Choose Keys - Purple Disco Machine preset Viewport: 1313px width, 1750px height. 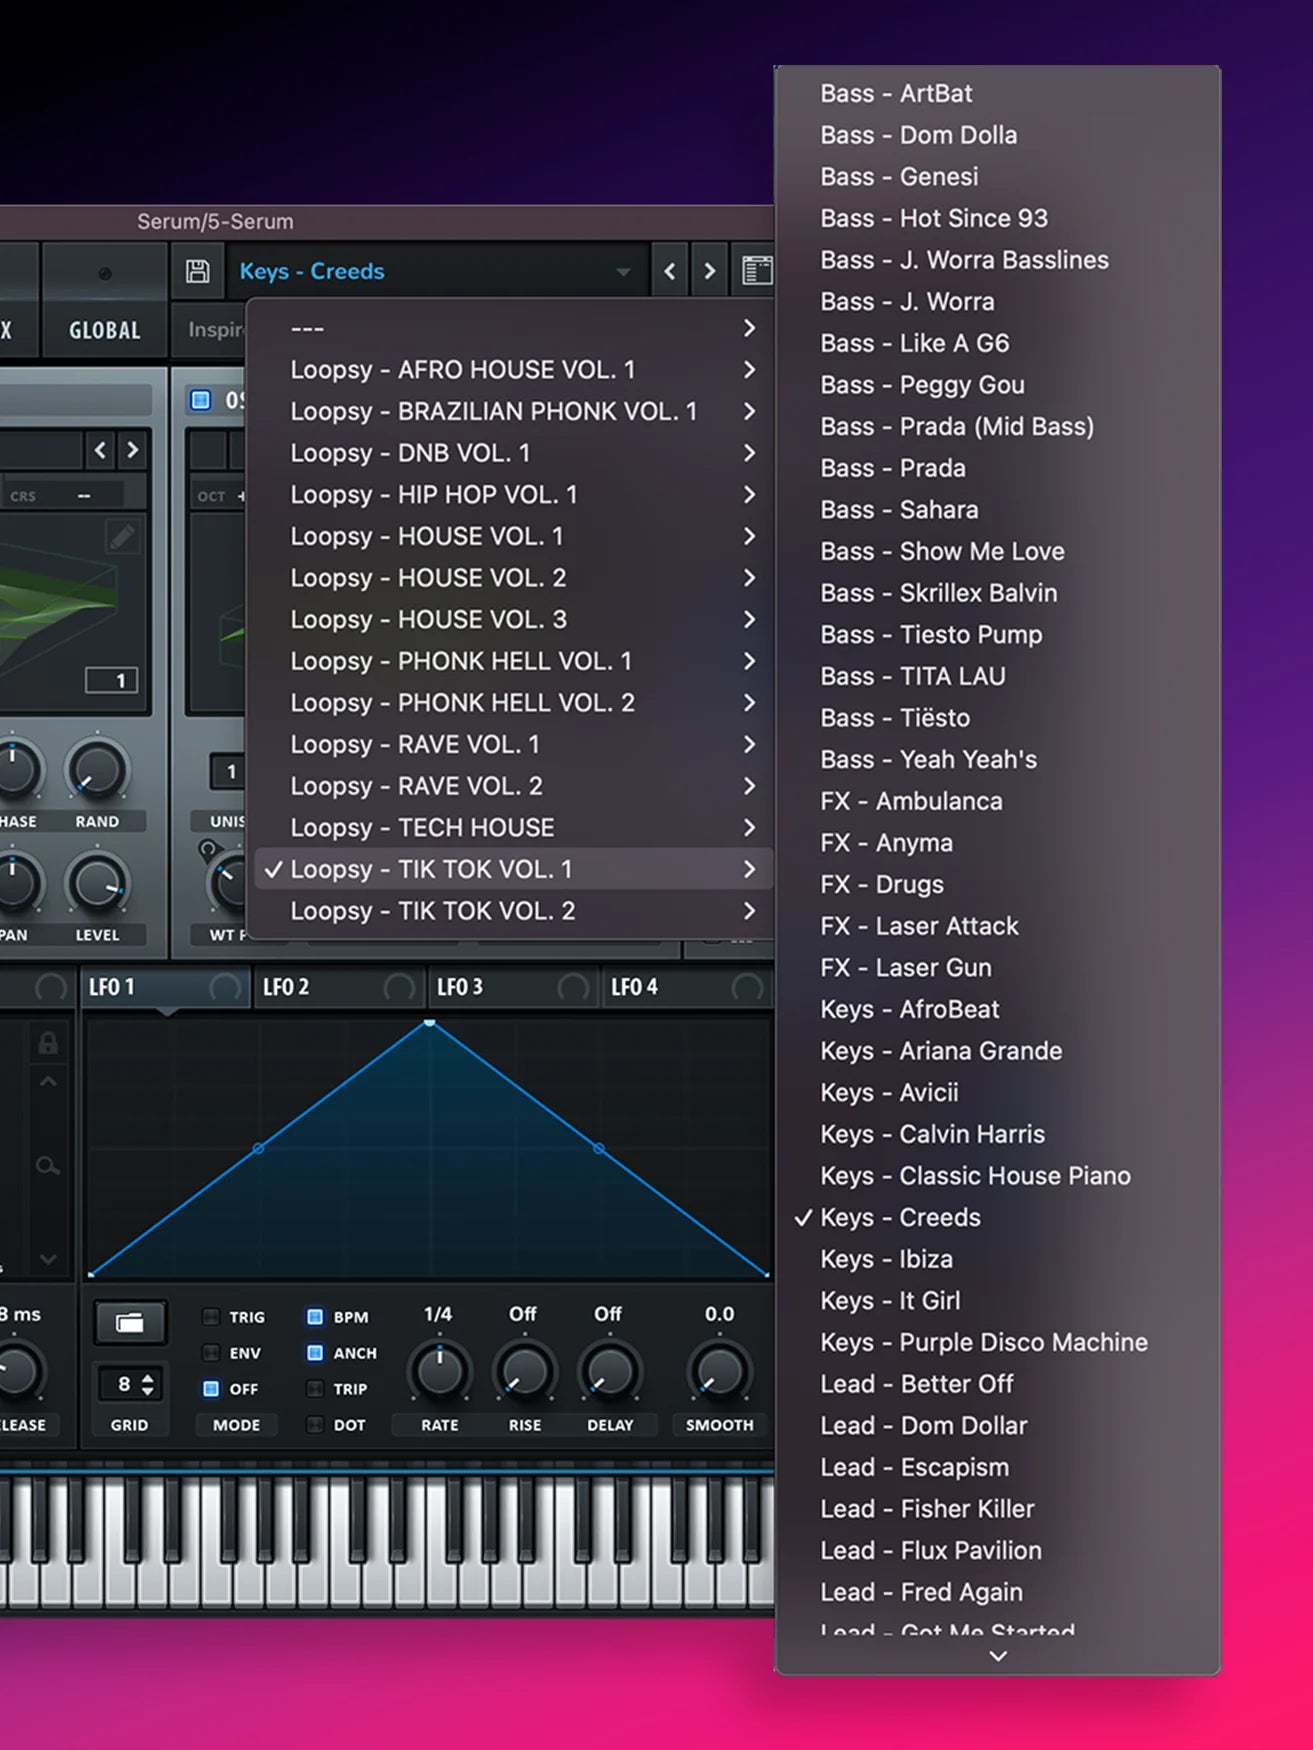[x=997, y=1342]
